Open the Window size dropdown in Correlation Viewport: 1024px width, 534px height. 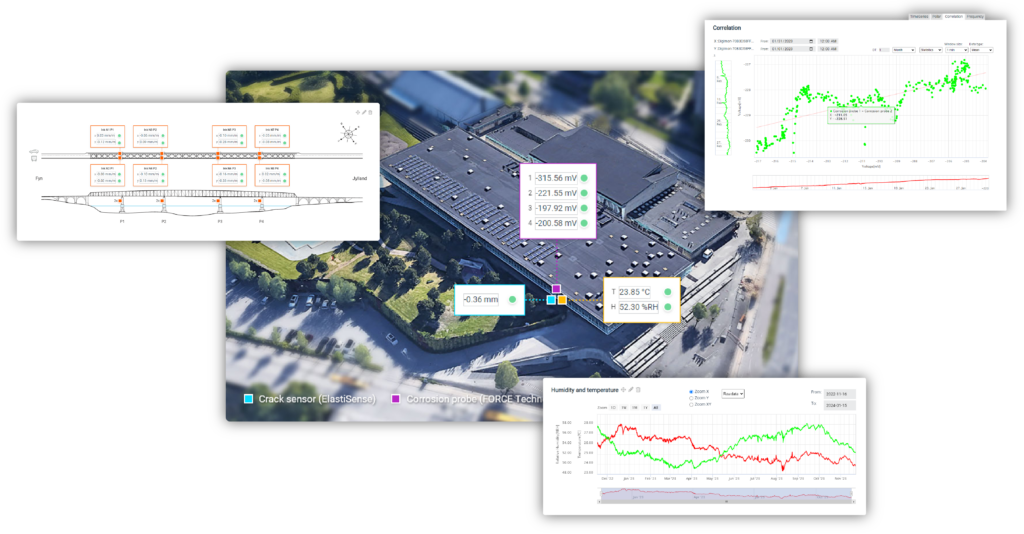[958, 48]
